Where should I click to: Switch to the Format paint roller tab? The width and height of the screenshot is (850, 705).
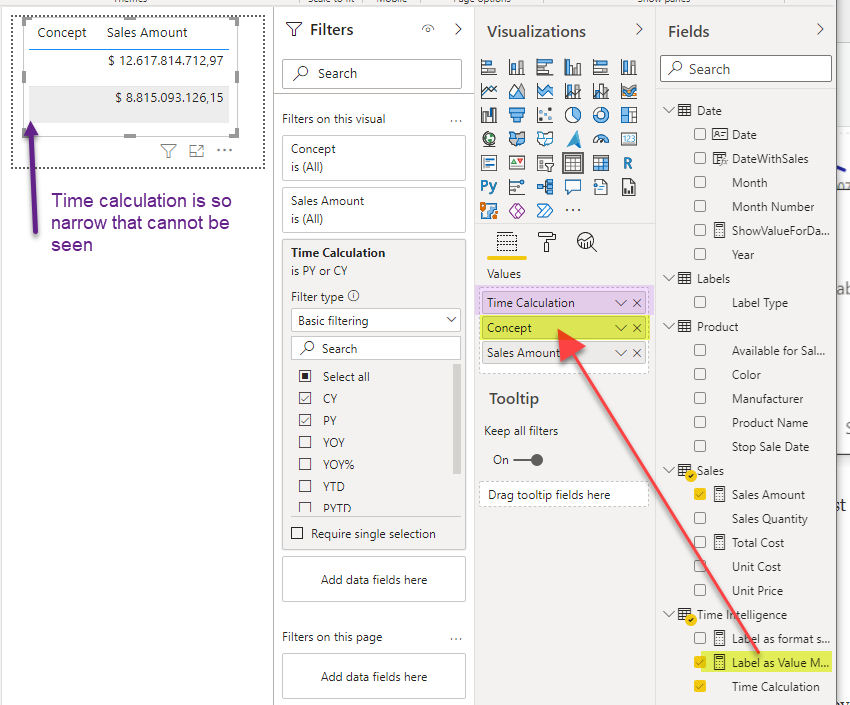click(547, 241)
